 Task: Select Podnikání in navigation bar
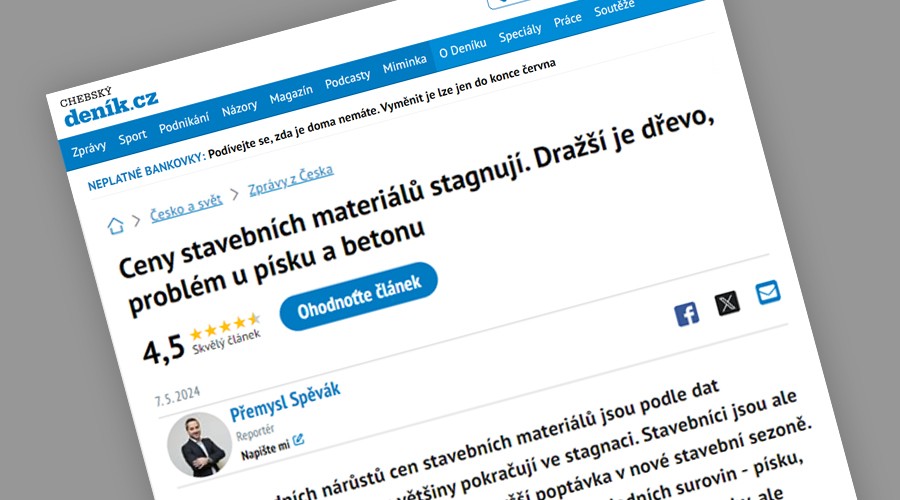click(x=184, y=123)
